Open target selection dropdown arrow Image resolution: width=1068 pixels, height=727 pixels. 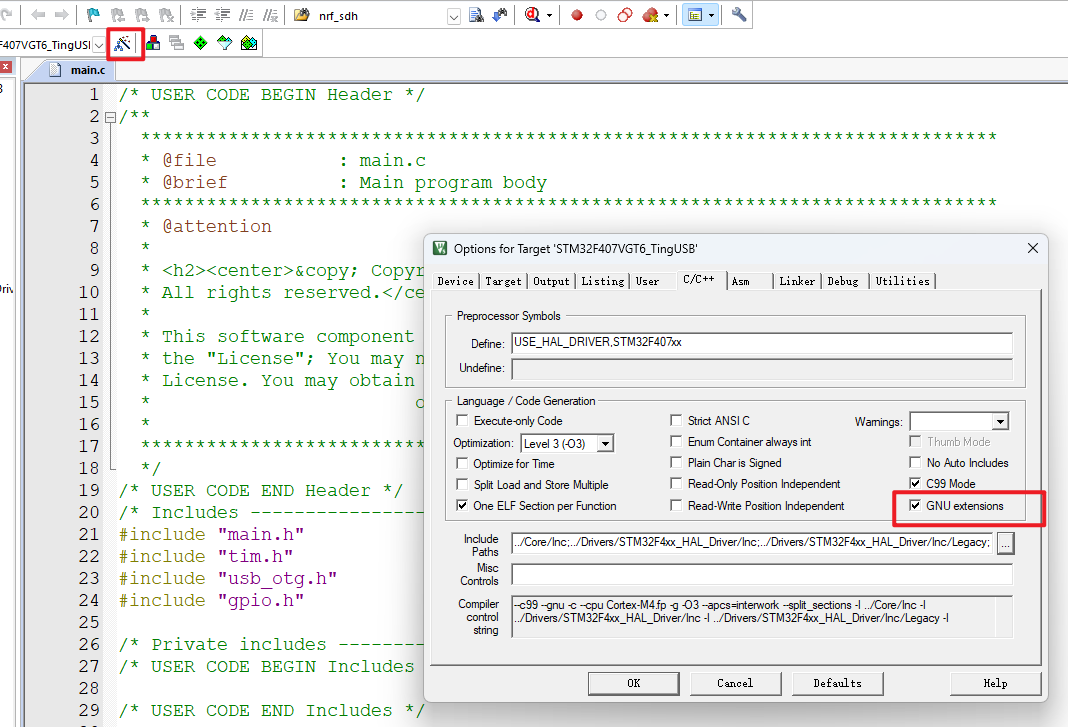click(x=99, y=45)
